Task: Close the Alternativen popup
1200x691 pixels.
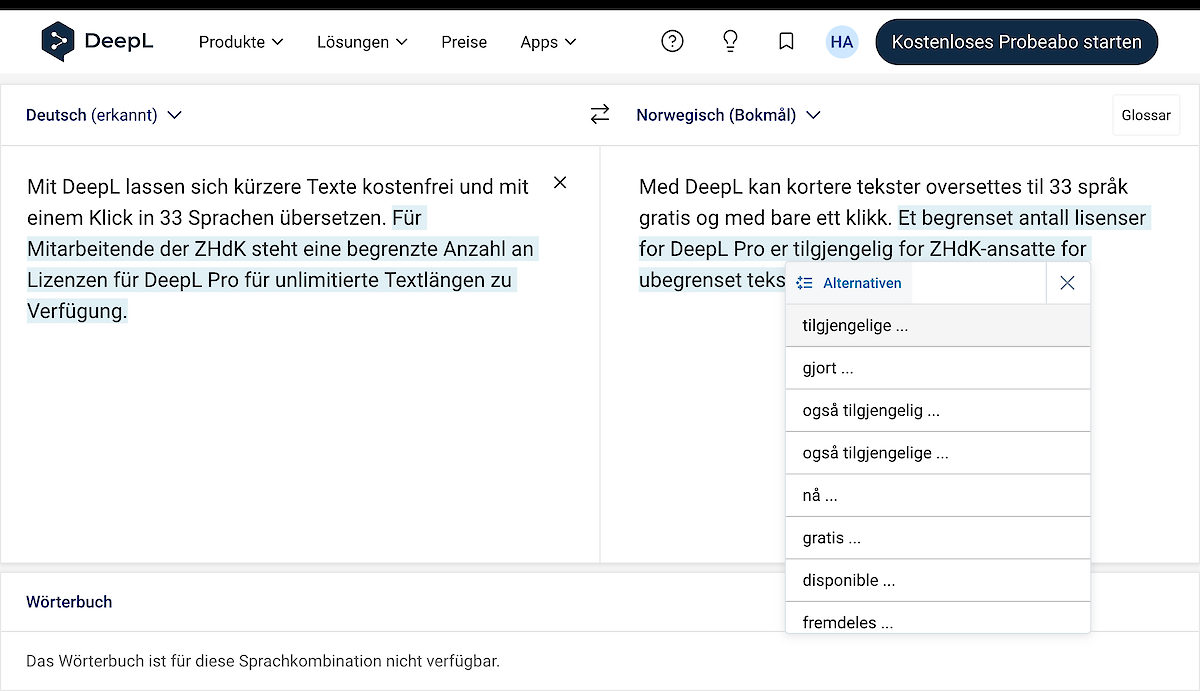Action: [1067, 283]
